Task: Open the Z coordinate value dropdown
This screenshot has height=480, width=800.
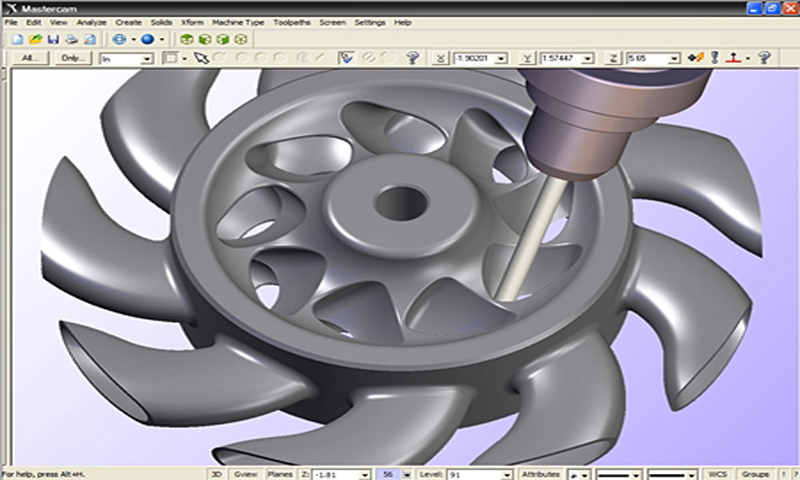Action: pyautogui.click(x=674, y=59)
